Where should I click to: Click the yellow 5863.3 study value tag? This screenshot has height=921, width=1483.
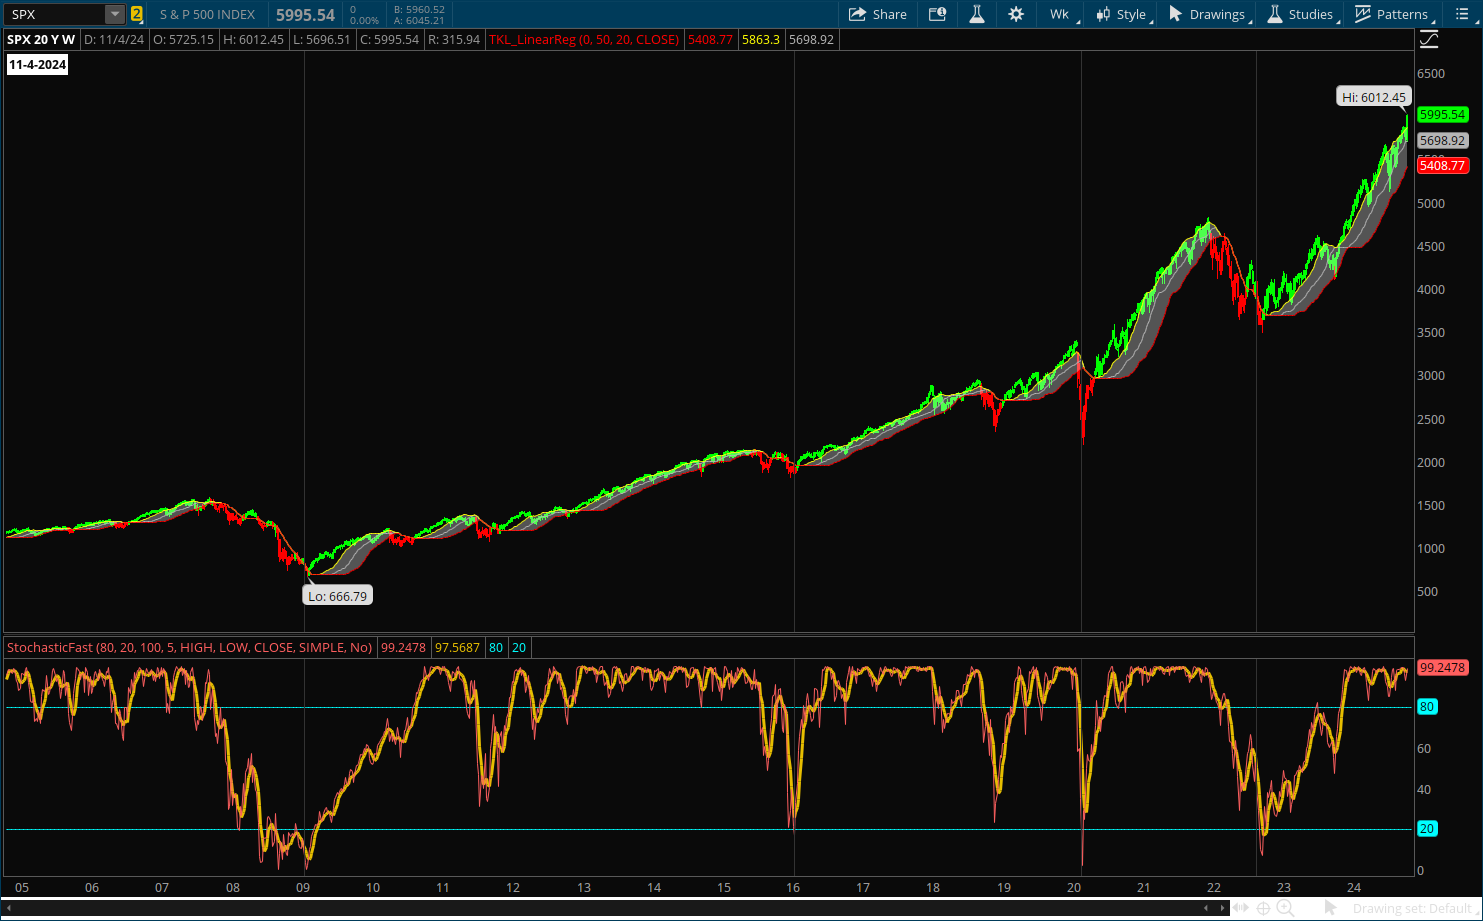(761, 40)
